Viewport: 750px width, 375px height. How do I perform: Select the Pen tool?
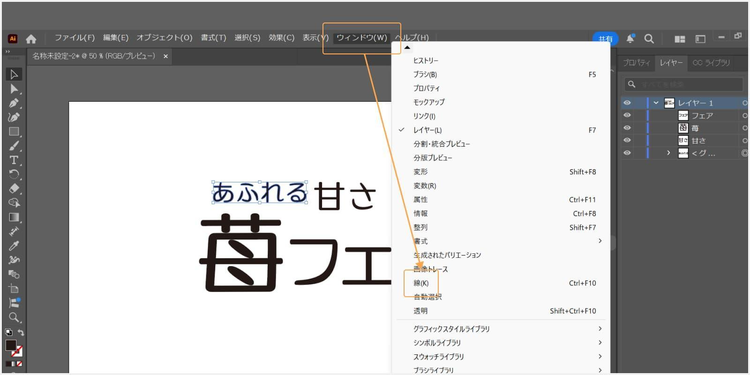[14, 103]
